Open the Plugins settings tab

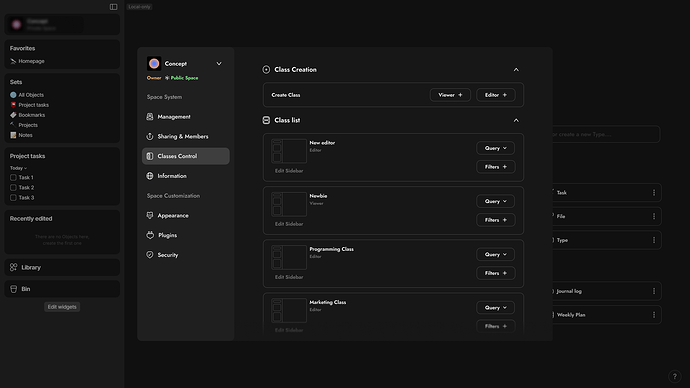point(186,235)
